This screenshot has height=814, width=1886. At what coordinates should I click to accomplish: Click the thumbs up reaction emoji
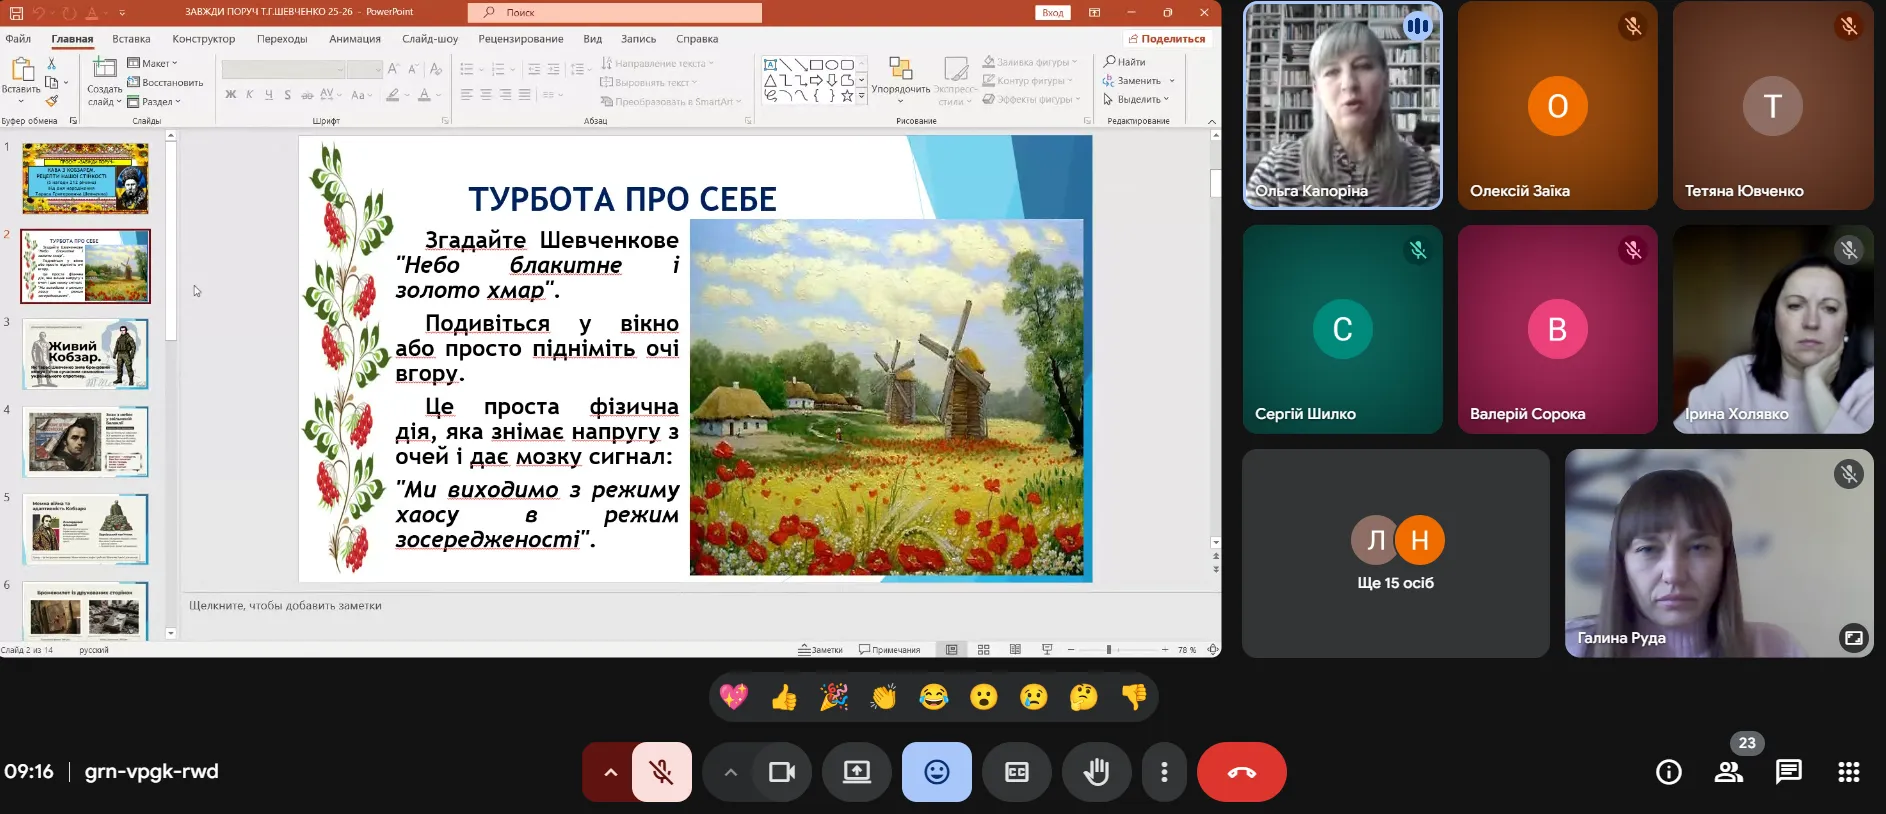coord(784,697)
